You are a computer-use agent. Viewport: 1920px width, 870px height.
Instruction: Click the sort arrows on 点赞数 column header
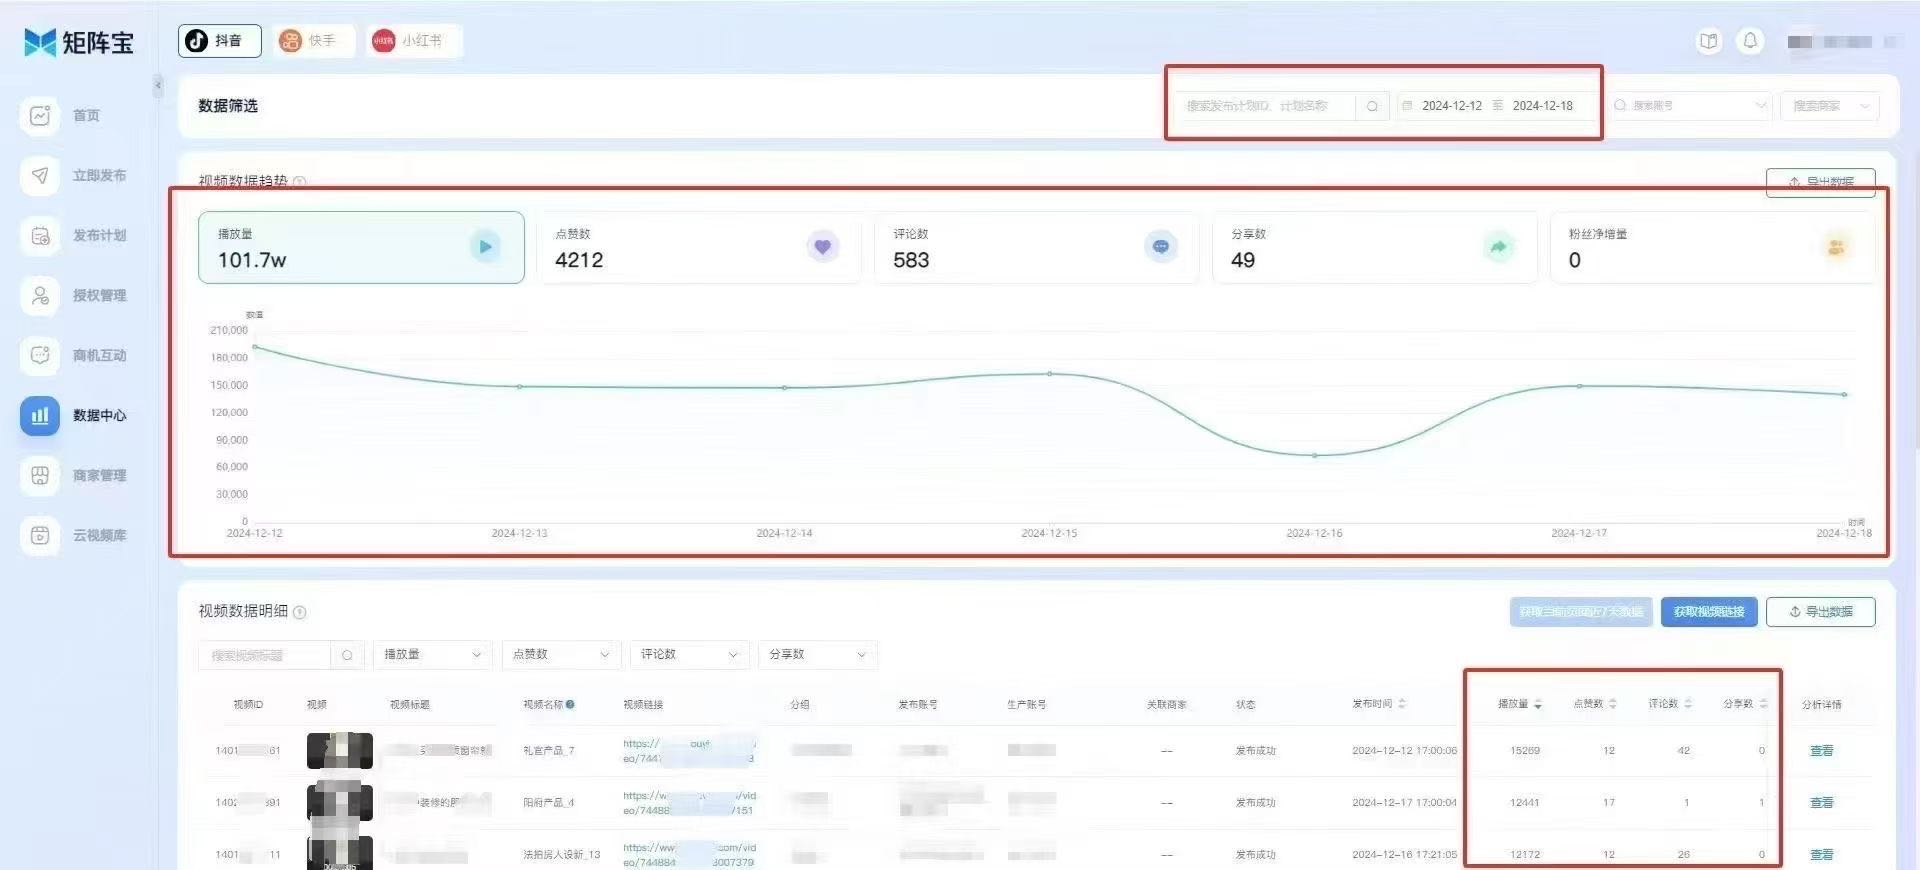click(1612, 704)
